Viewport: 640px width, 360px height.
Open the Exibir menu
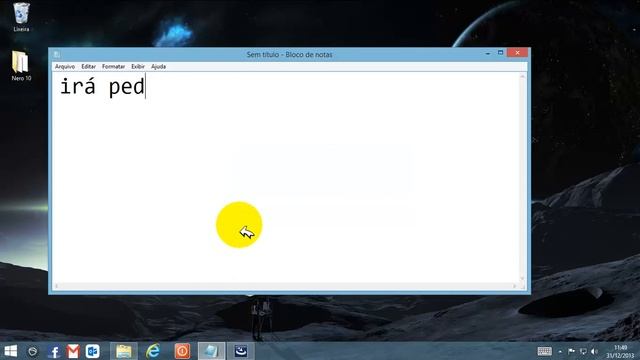point(138,67)
